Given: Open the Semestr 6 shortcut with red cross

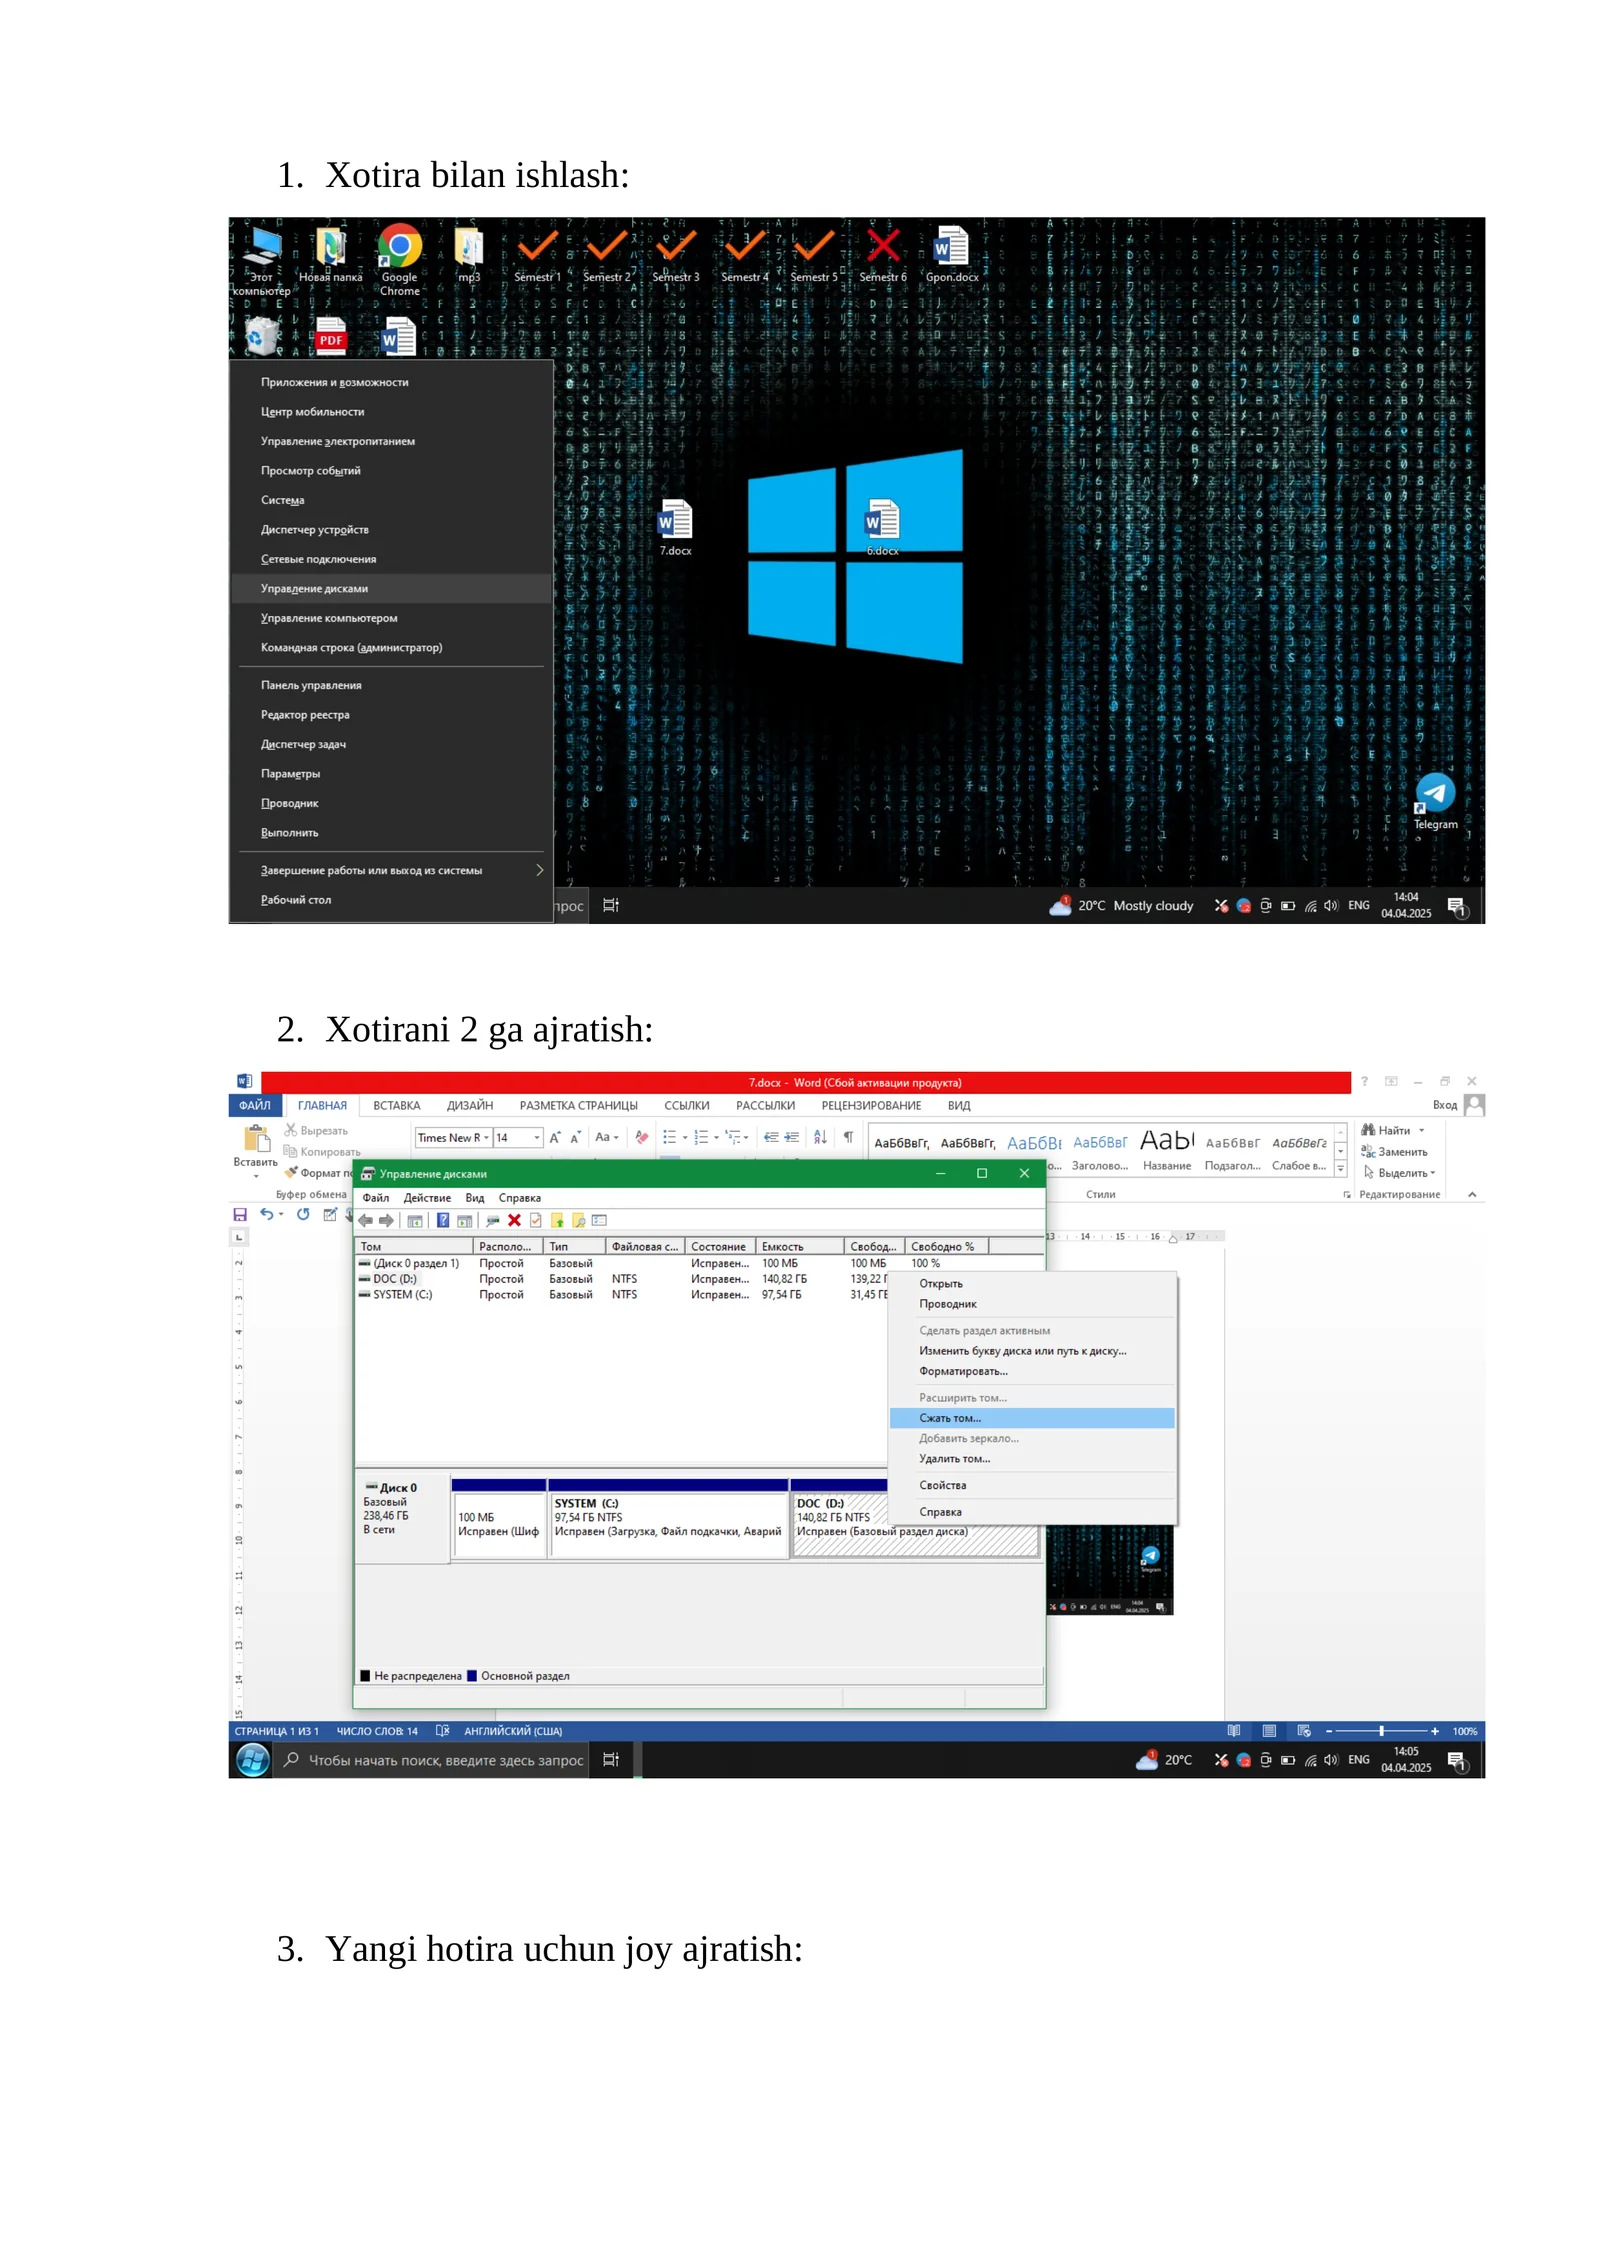Looking at the screenshot, I should coord(883,254).
